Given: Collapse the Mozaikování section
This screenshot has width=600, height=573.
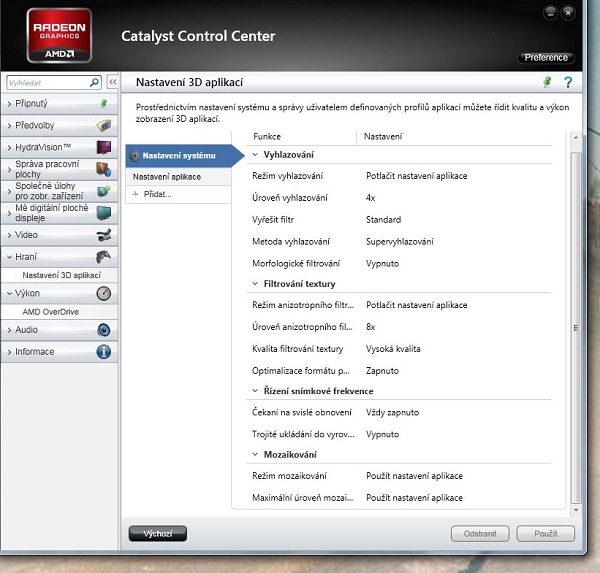Looking at the screenshot, I should pyautogui.click(x=255, y=455).
